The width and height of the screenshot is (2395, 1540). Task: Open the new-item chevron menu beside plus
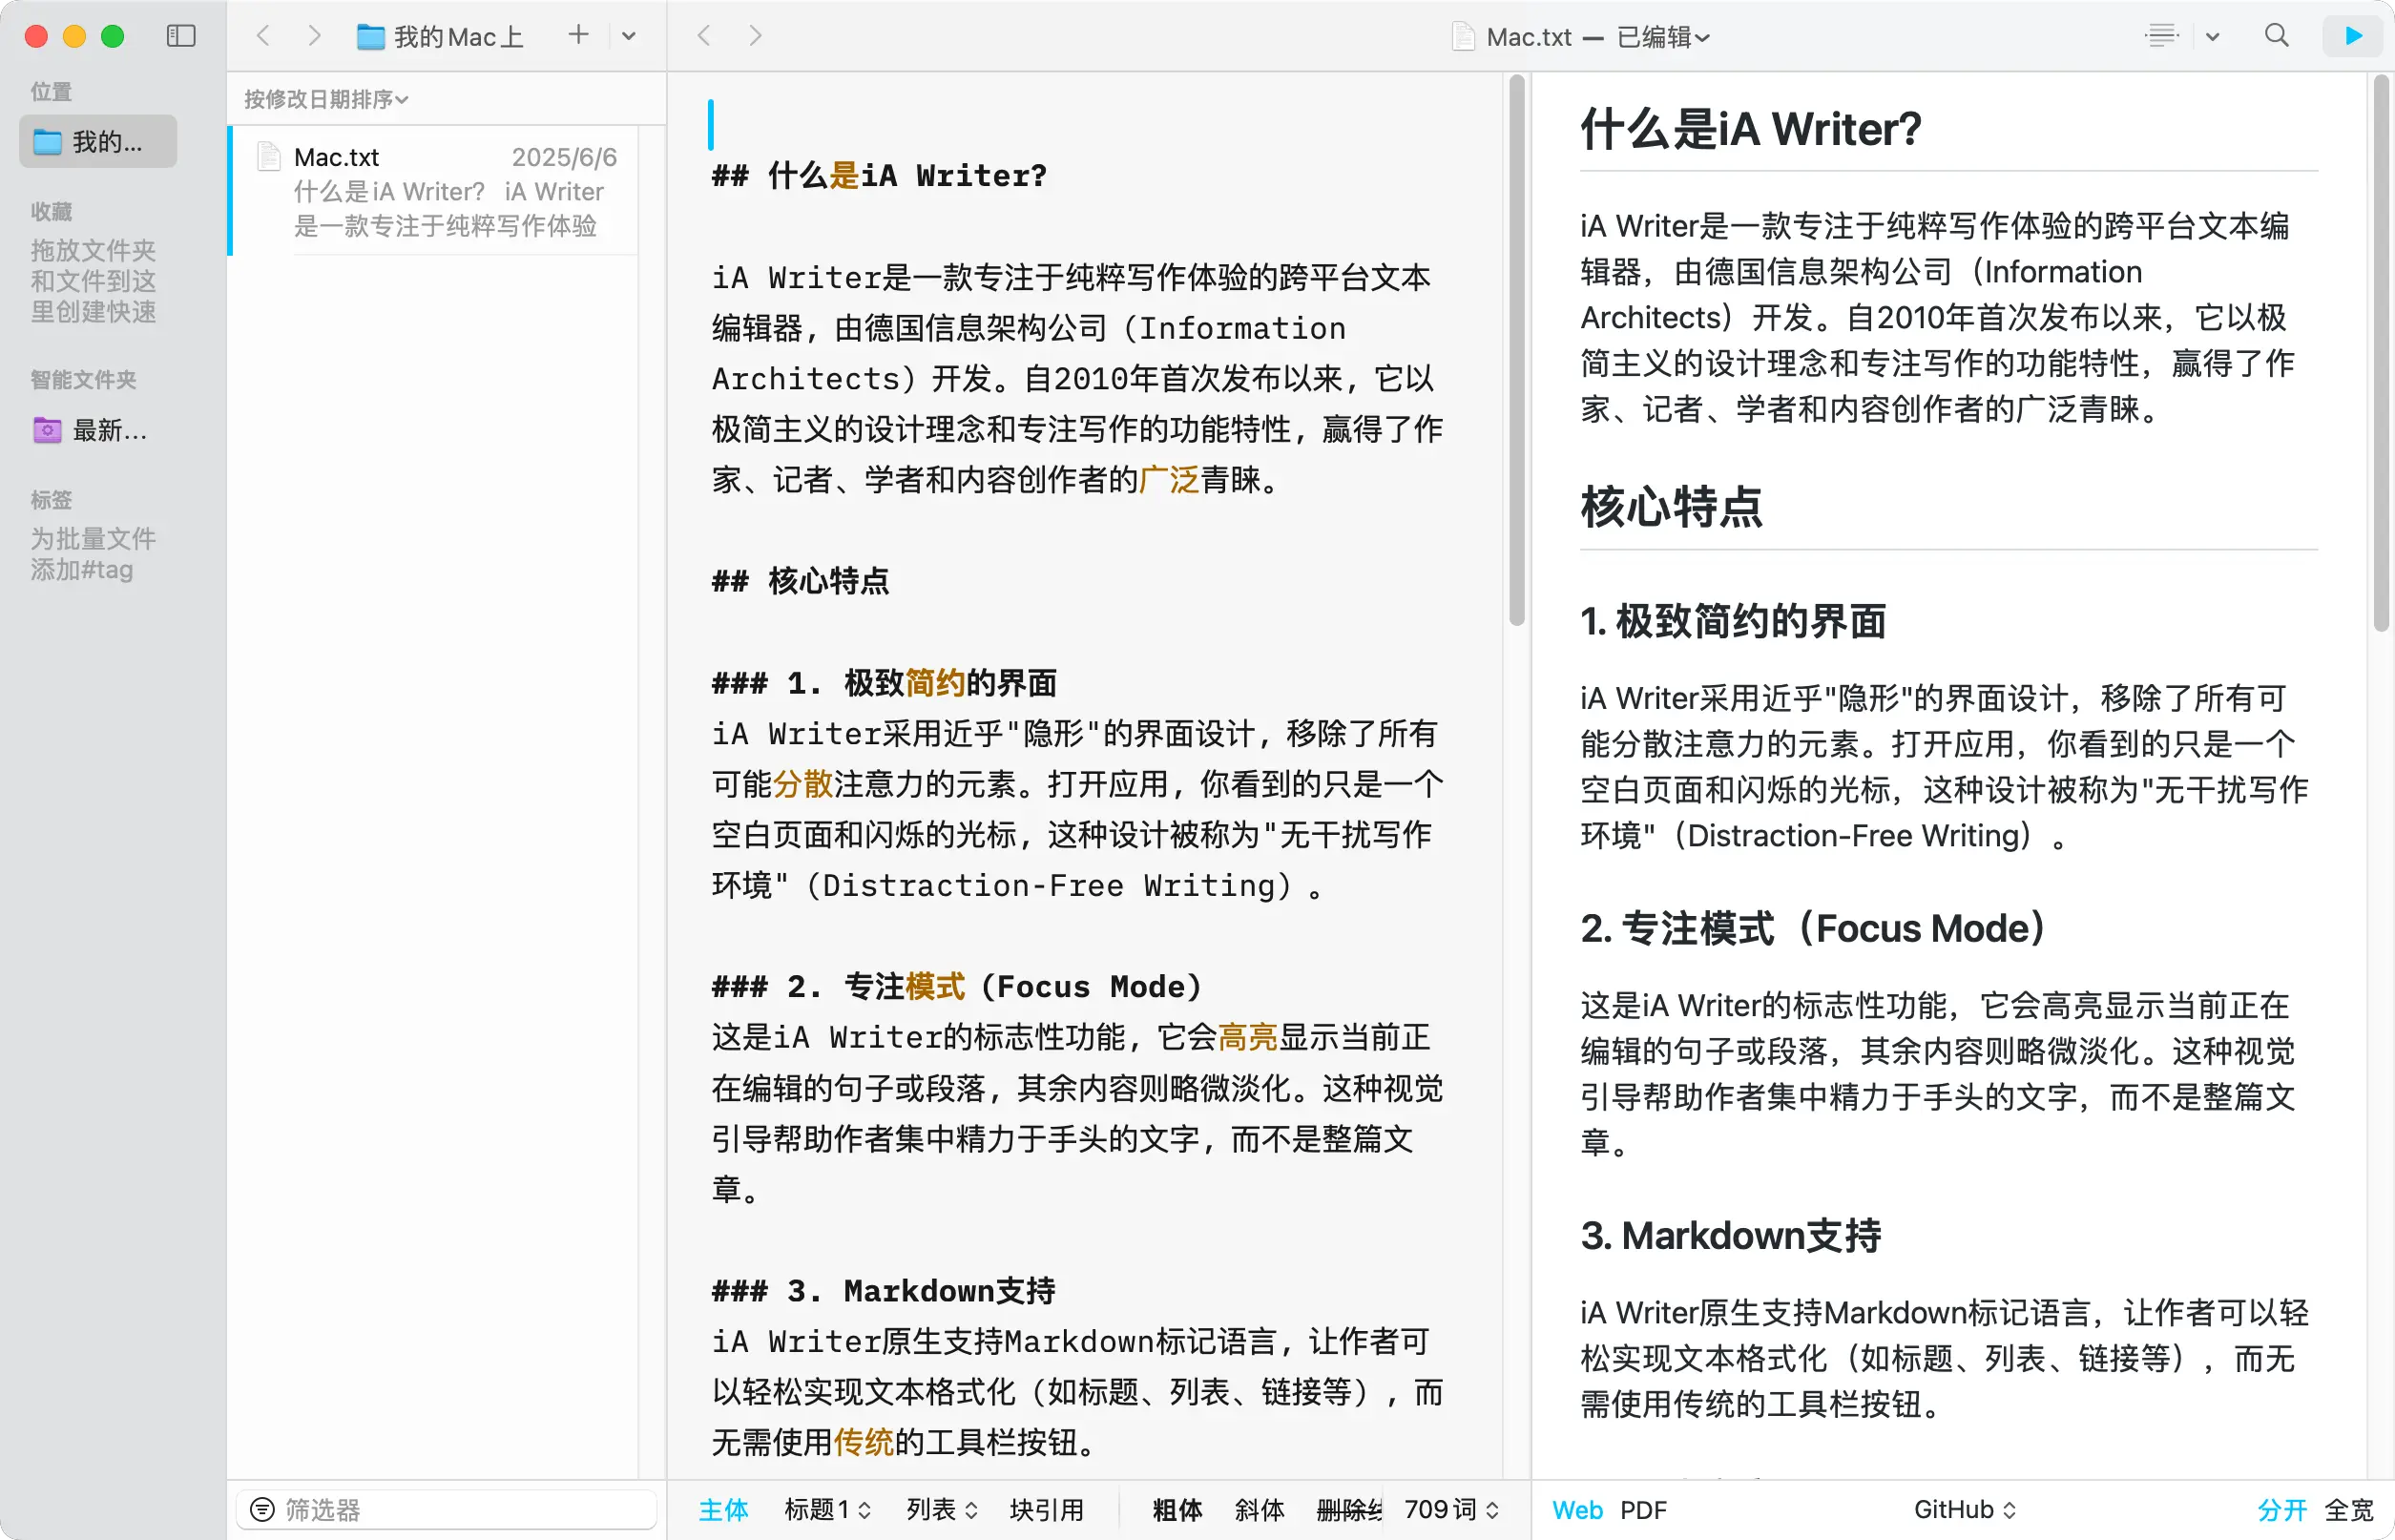[x=628, y=36]
